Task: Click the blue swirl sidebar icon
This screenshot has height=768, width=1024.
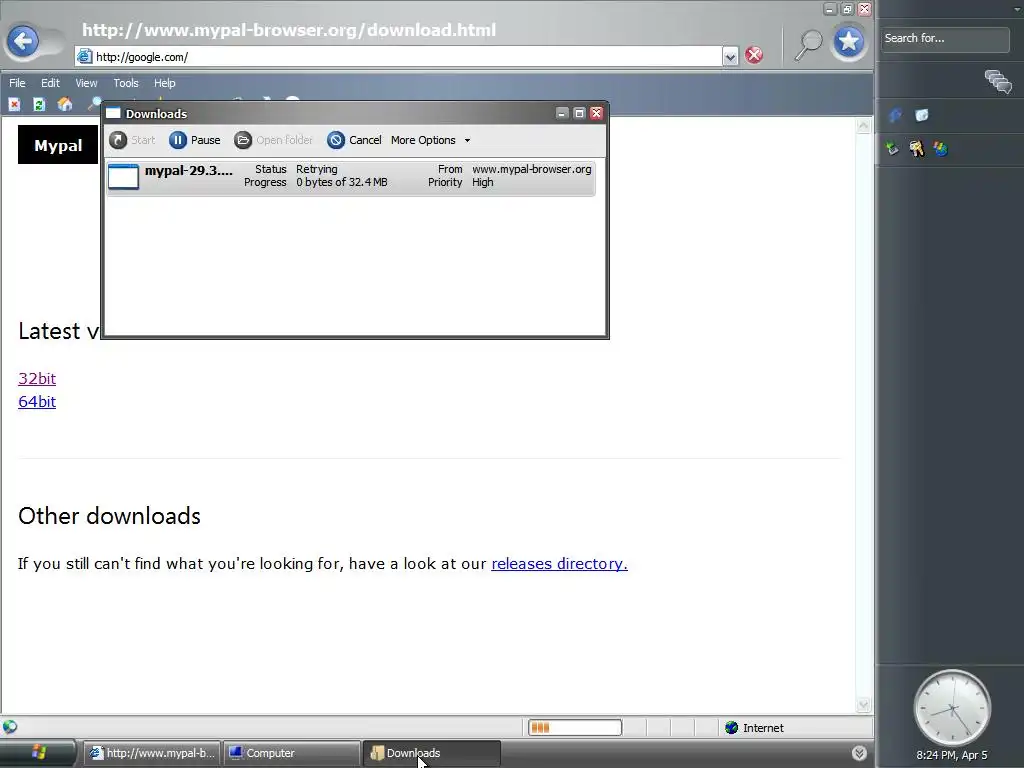Action: click(x=895, y=116)
